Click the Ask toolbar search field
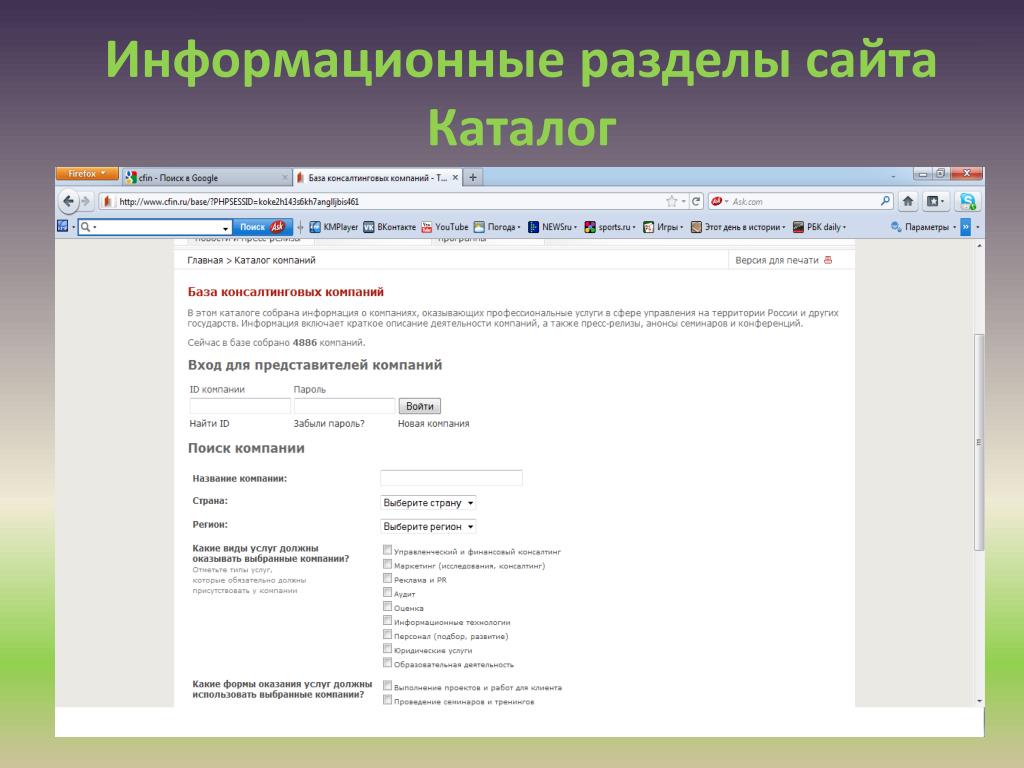Image resolution: width=1024 pixels, height=768 pixels. coord(154,227)
